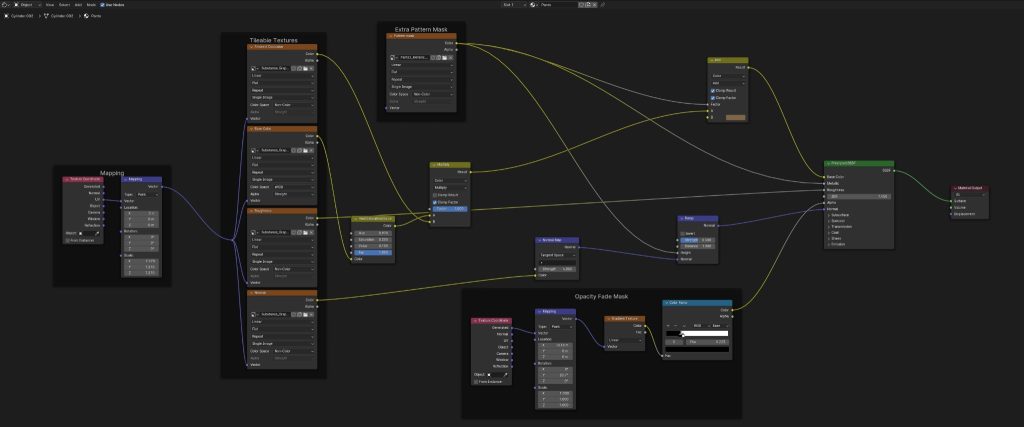Open material browse icon beside Pants field
The height and width of the screenshot is (427, 1024).
(x=534, y=5)
